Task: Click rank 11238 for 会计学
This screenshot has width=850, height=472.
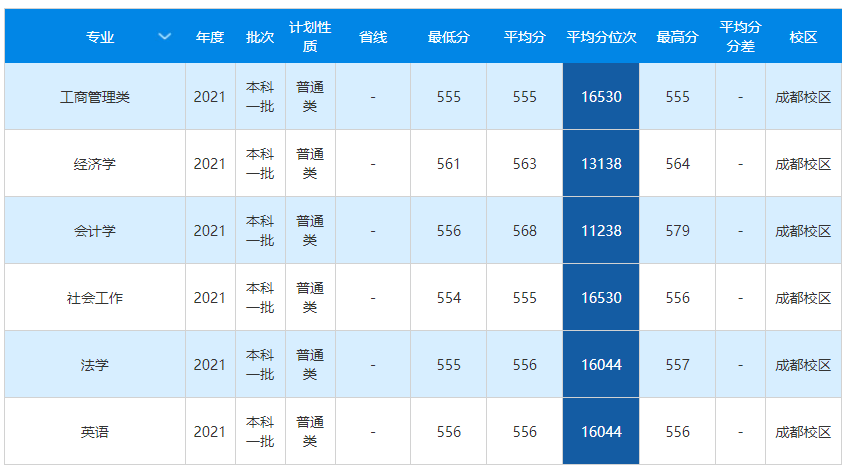Action: (x=601, y=231)
